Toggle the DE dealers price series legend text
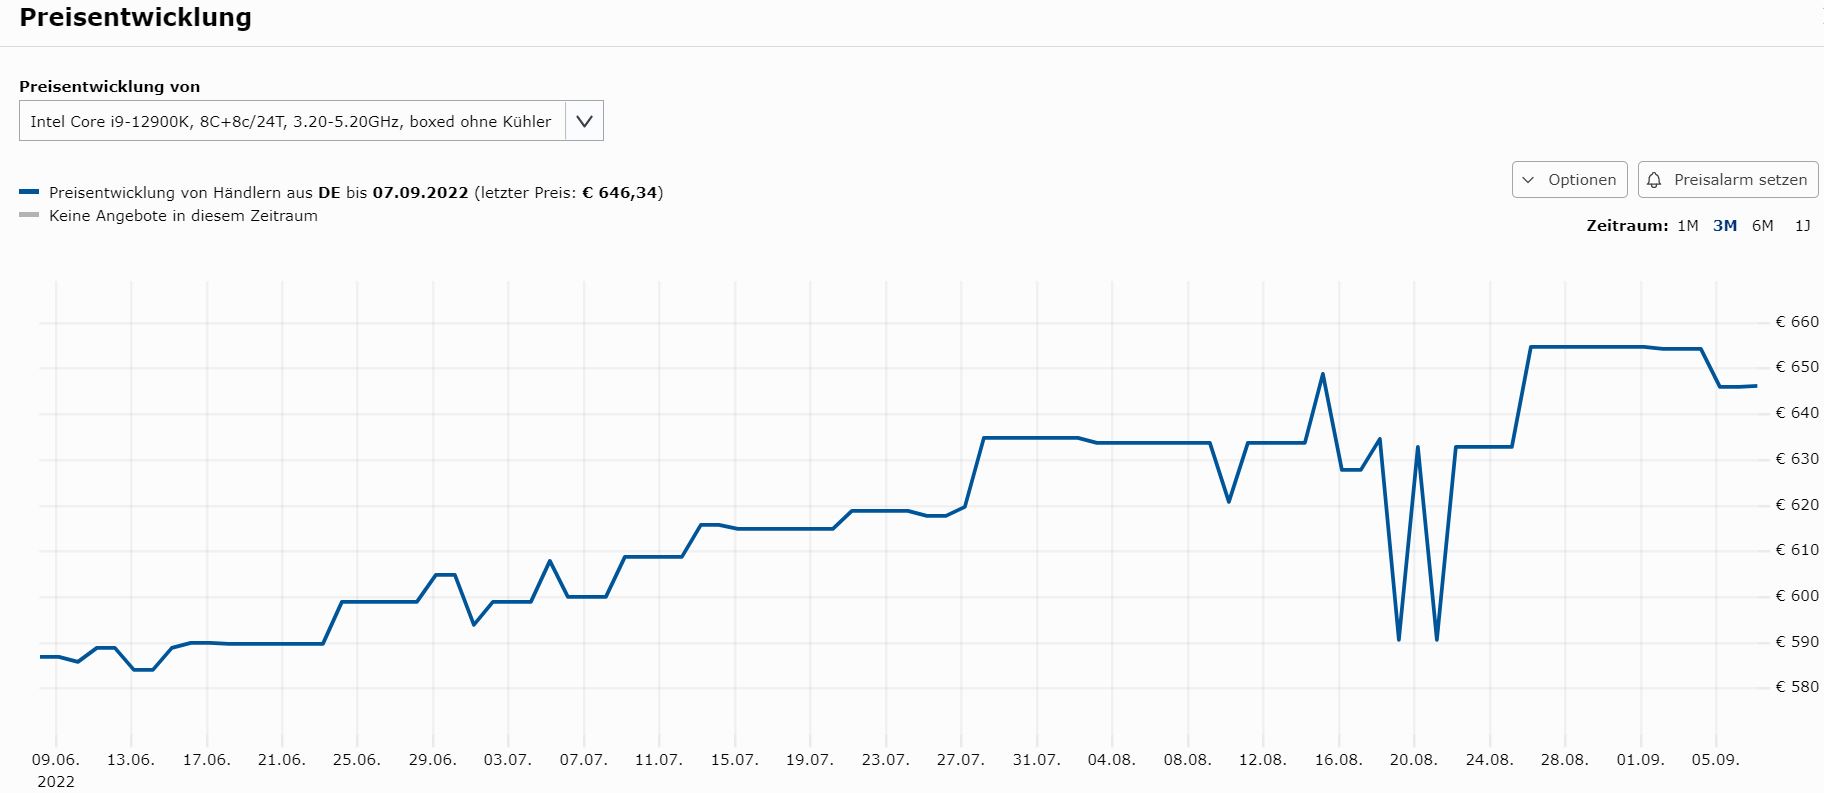Screen dimensions: 1824x793 click(x=355, y=193)
